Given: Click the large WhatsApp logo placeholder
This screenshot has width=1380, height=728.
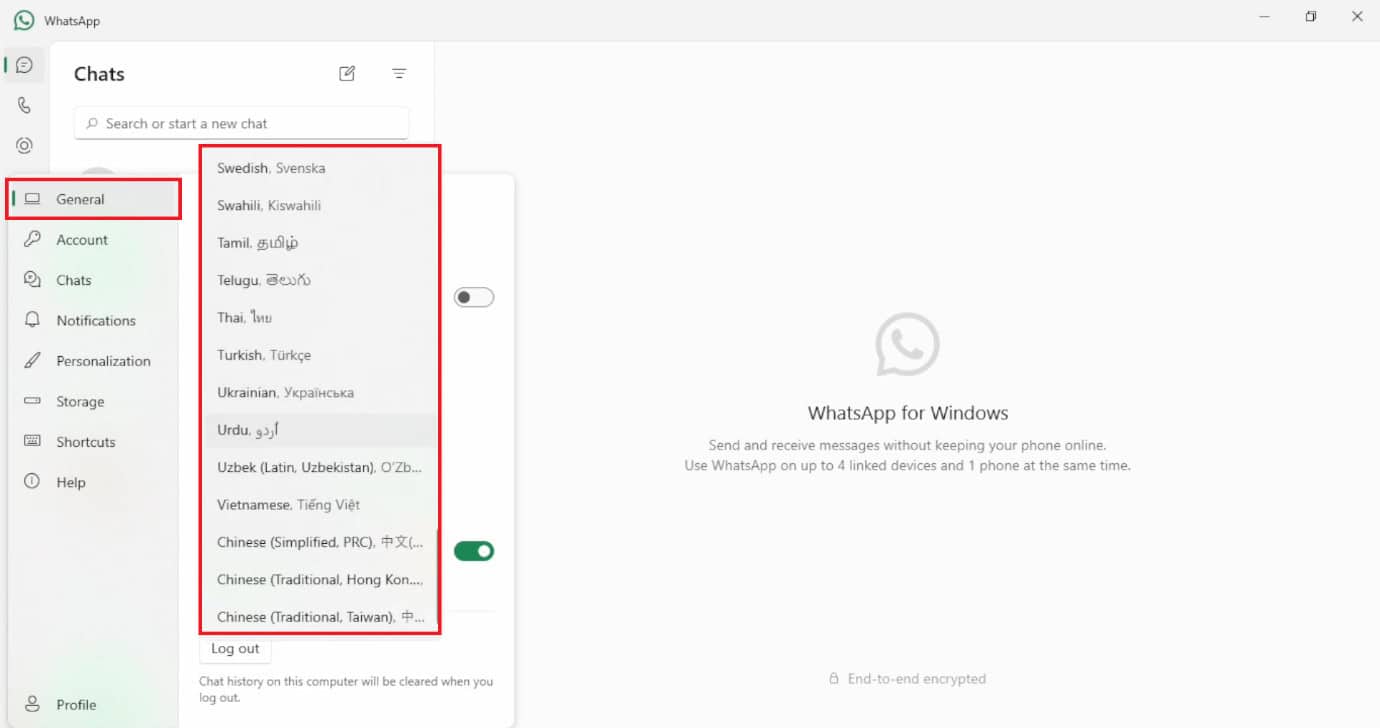Looking at the screenshot, I should [x=907, y=345].
